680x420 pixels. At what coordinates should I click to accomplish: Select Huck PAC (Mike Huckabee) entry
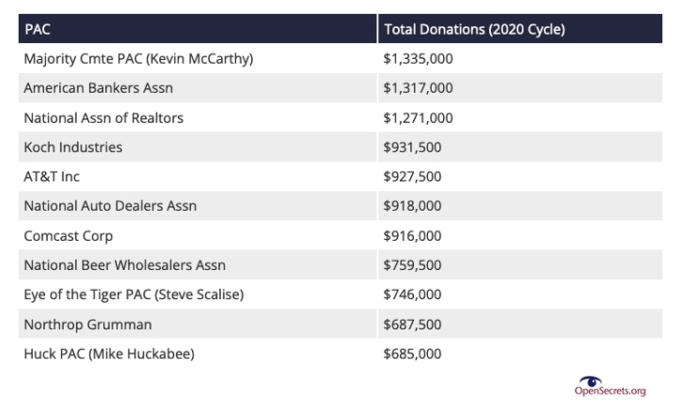109,354
